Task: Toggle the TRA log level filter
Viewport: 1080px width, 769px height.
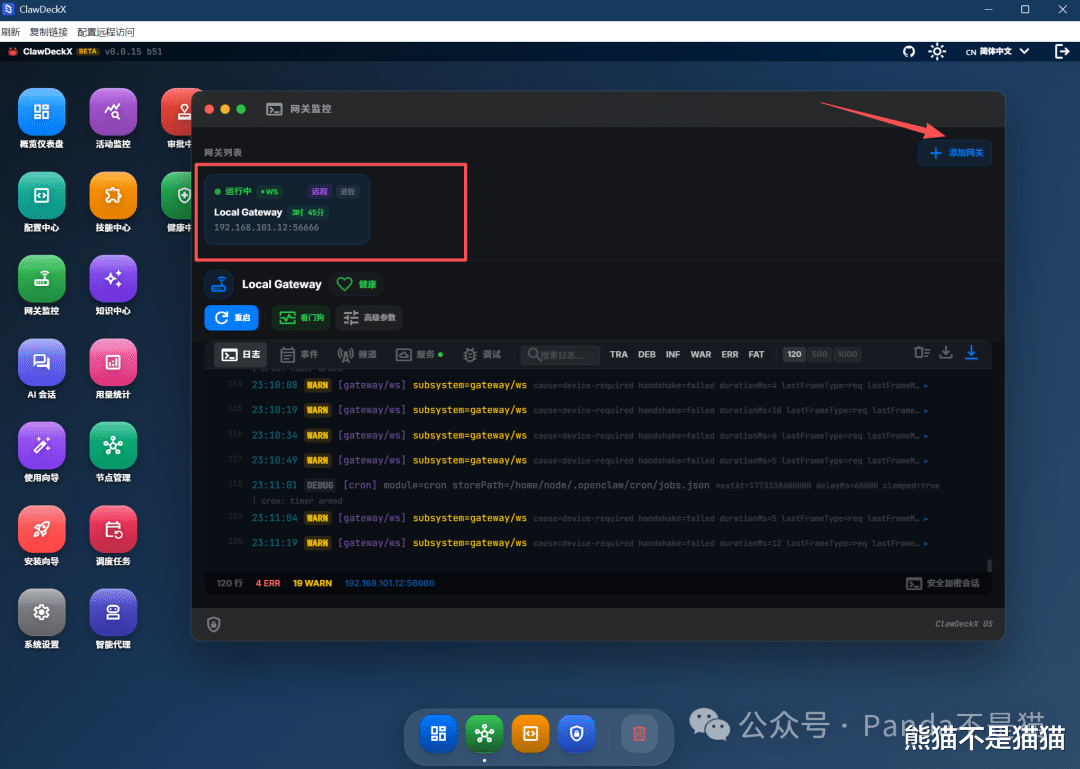Action: click(619, 355)
